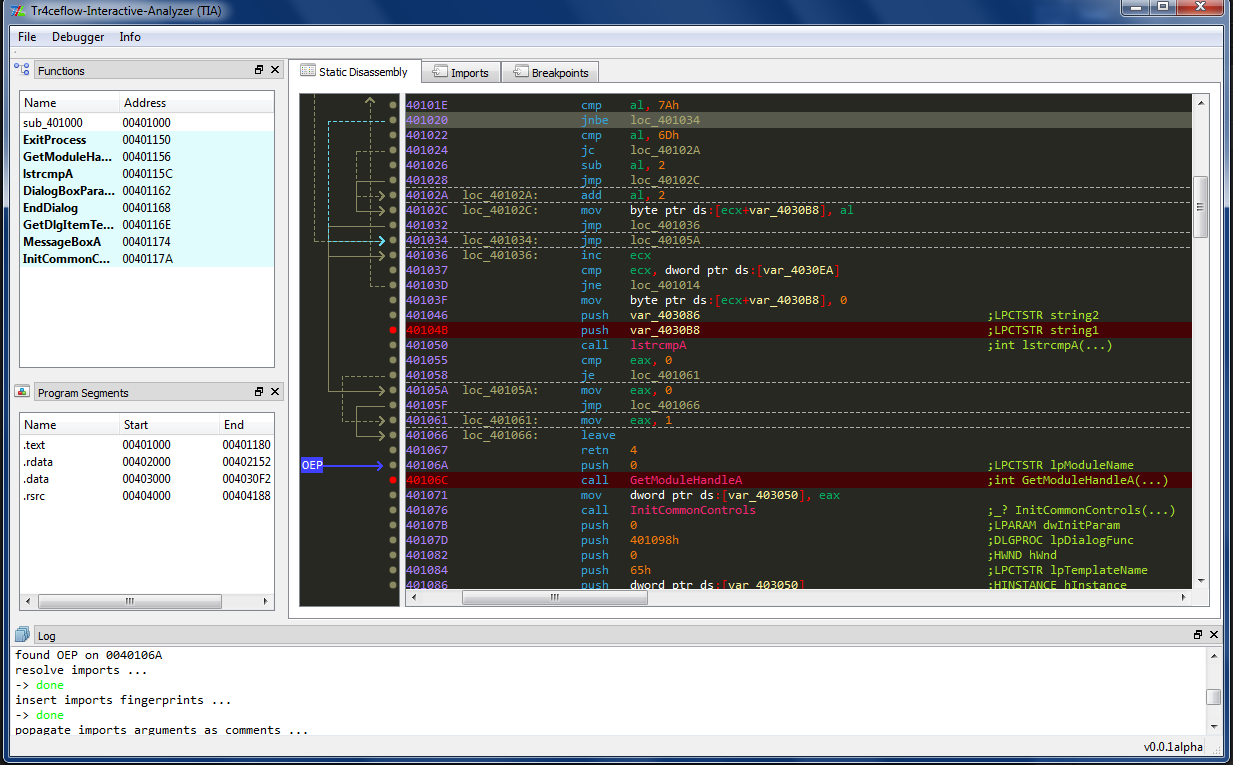This screenshot has width=1233, height=765.
Task: Click the Functions panel icon
Action: [x=22, y=70]
